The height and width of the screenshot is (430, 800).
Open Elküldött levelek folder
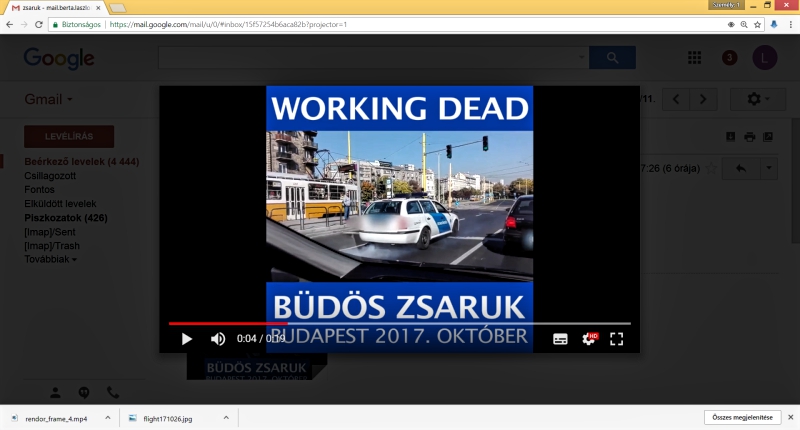tap(60, 204)
